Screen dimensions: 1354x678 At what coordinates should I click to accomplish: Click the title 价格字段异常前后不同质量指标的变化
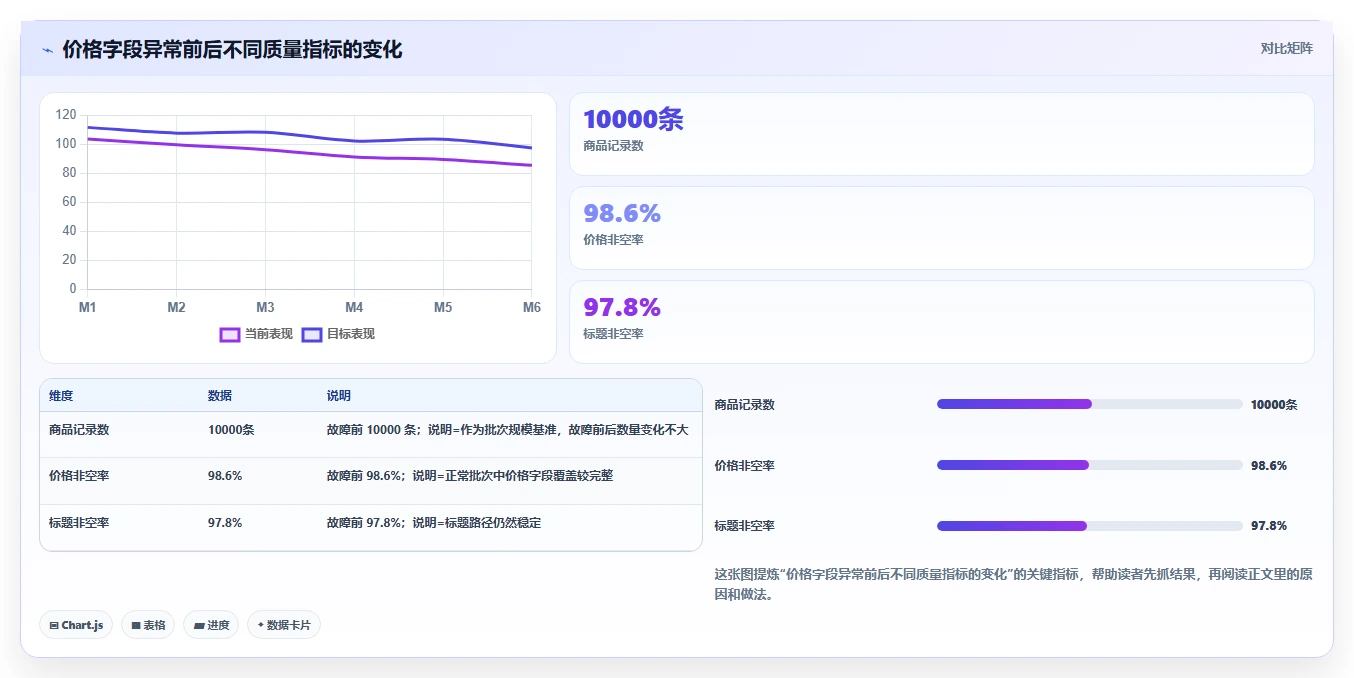pyautogui.click(x=232, y=49)
